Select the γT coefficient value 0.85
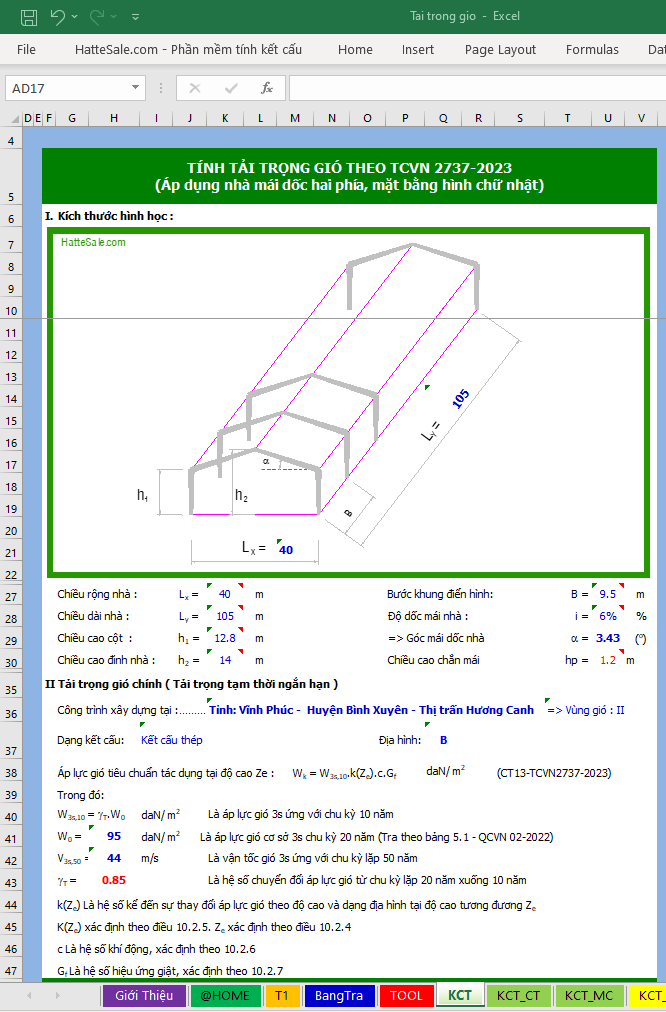The image size is (666, 1012). pyautogui.click(x=114, y=880)
